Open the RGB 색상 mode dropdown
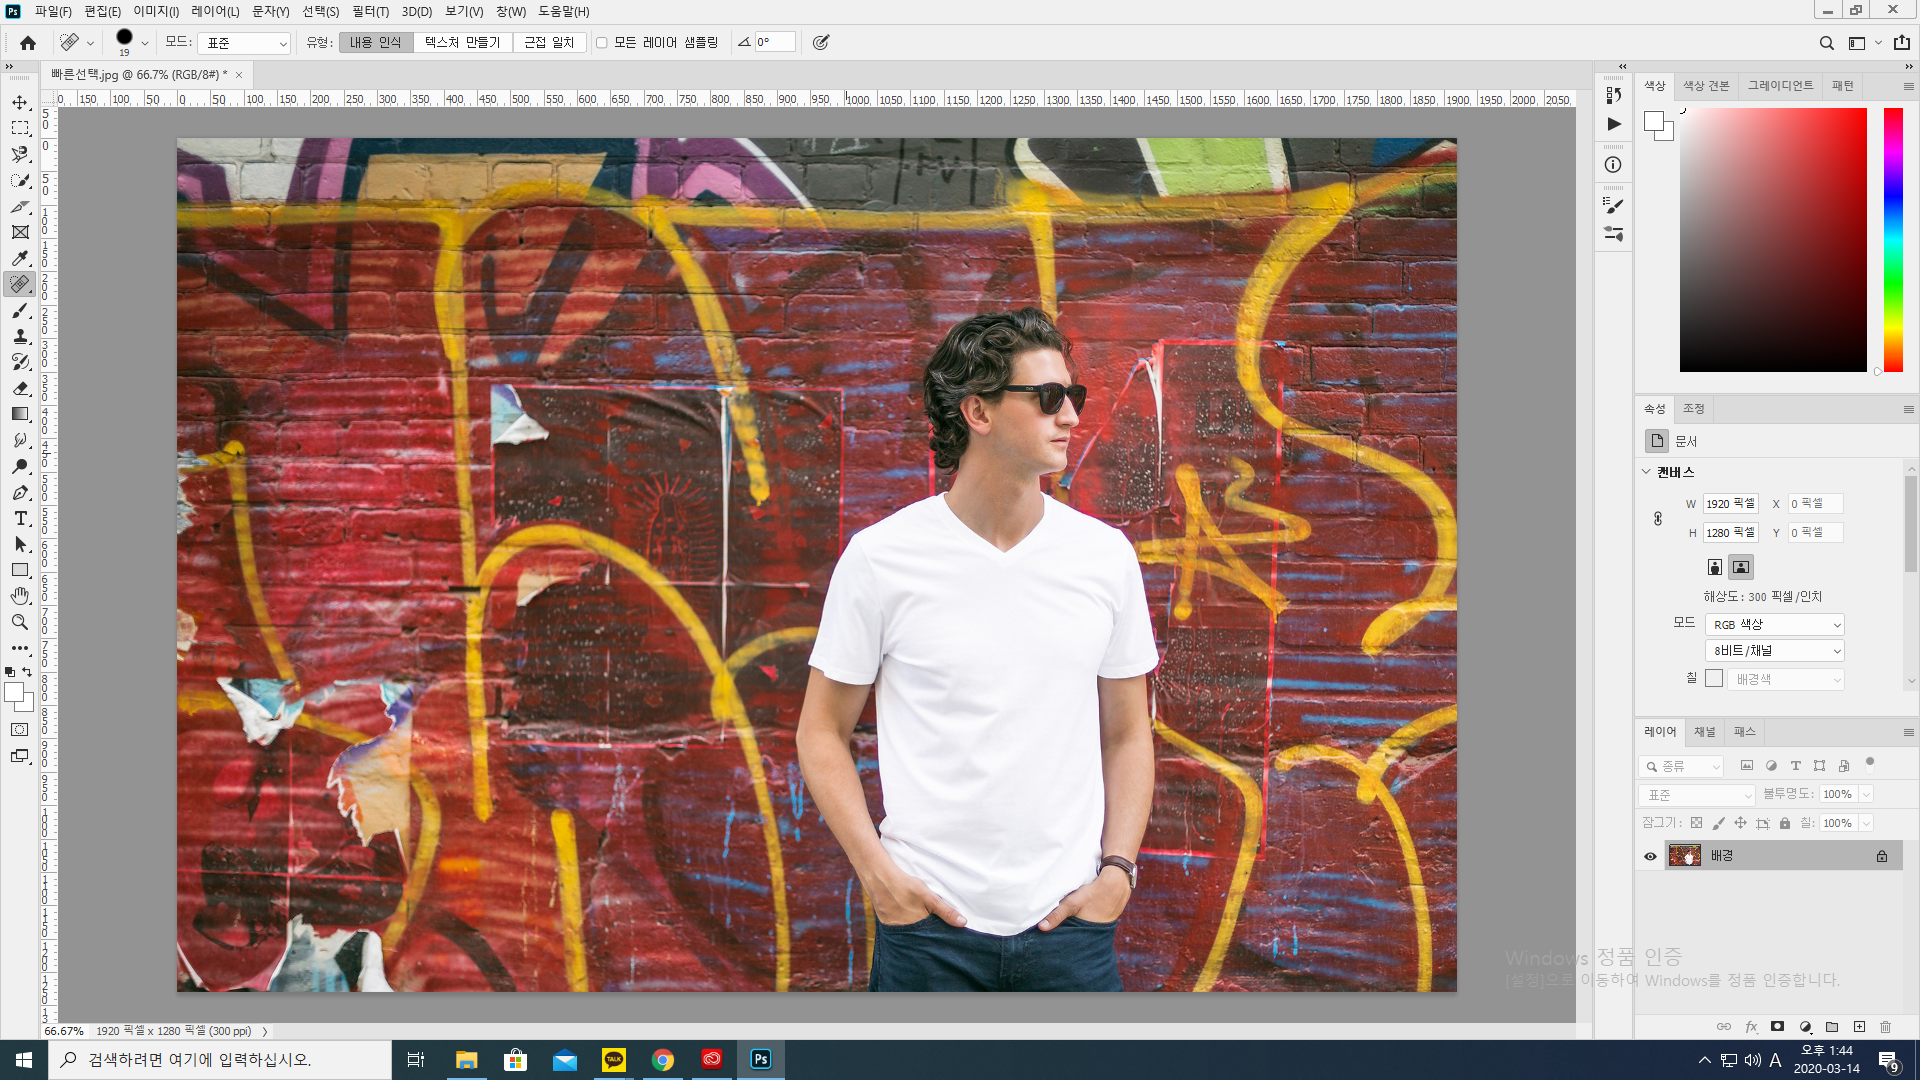 (1774, 624)
